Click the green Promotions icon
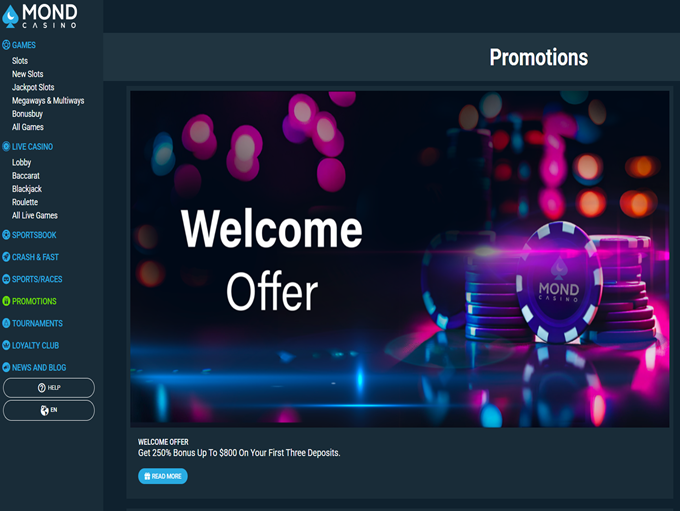Viewport: 680px width, 511px height. point(6,301)
